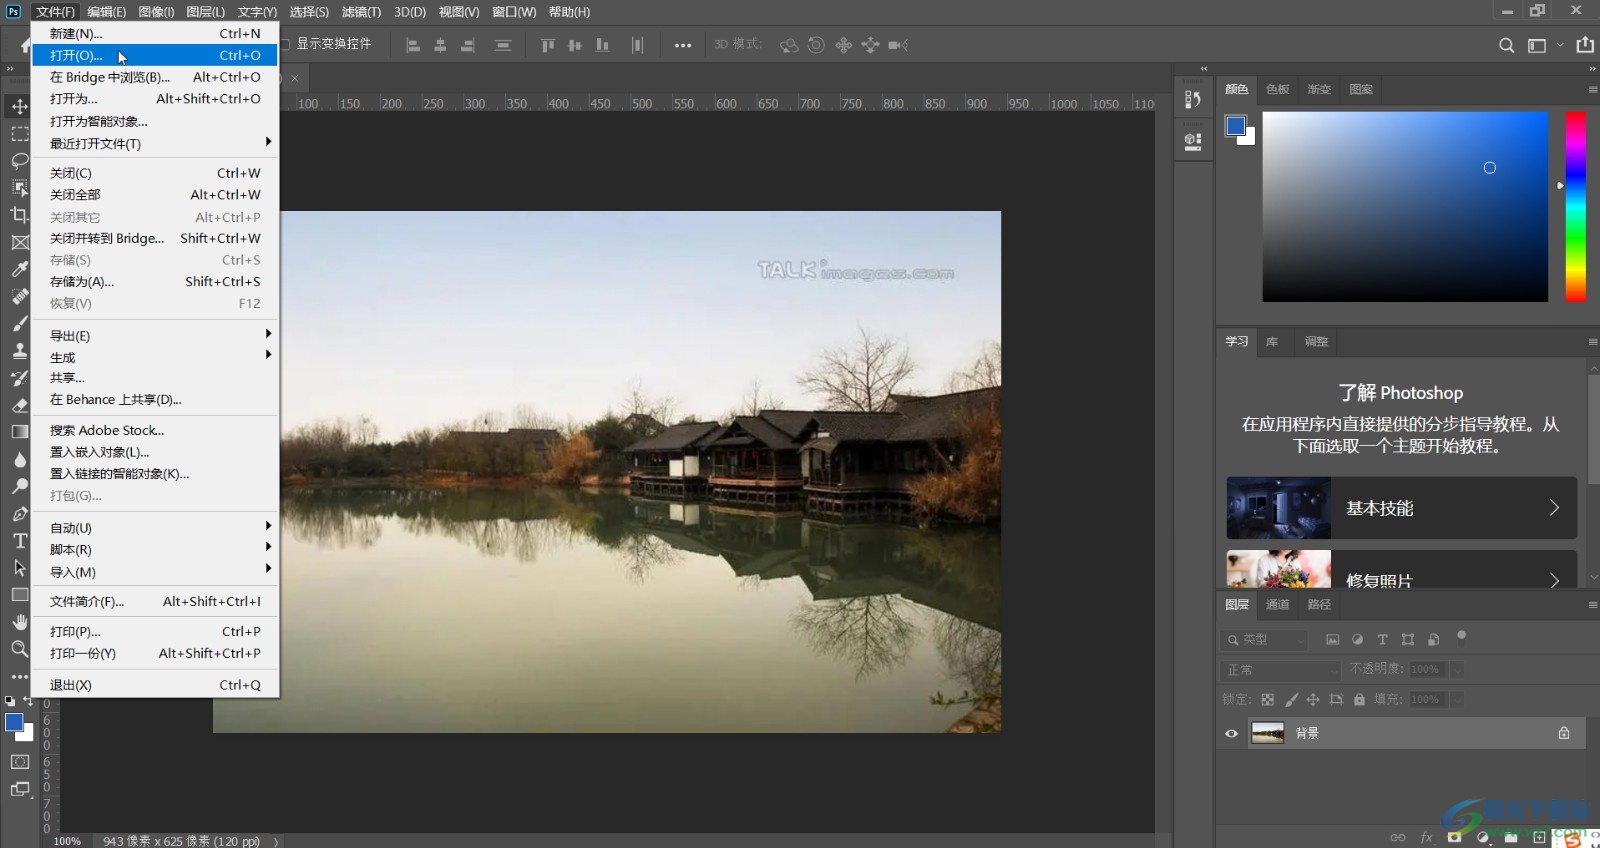Create a new group folder icon

coord(1511,837)
